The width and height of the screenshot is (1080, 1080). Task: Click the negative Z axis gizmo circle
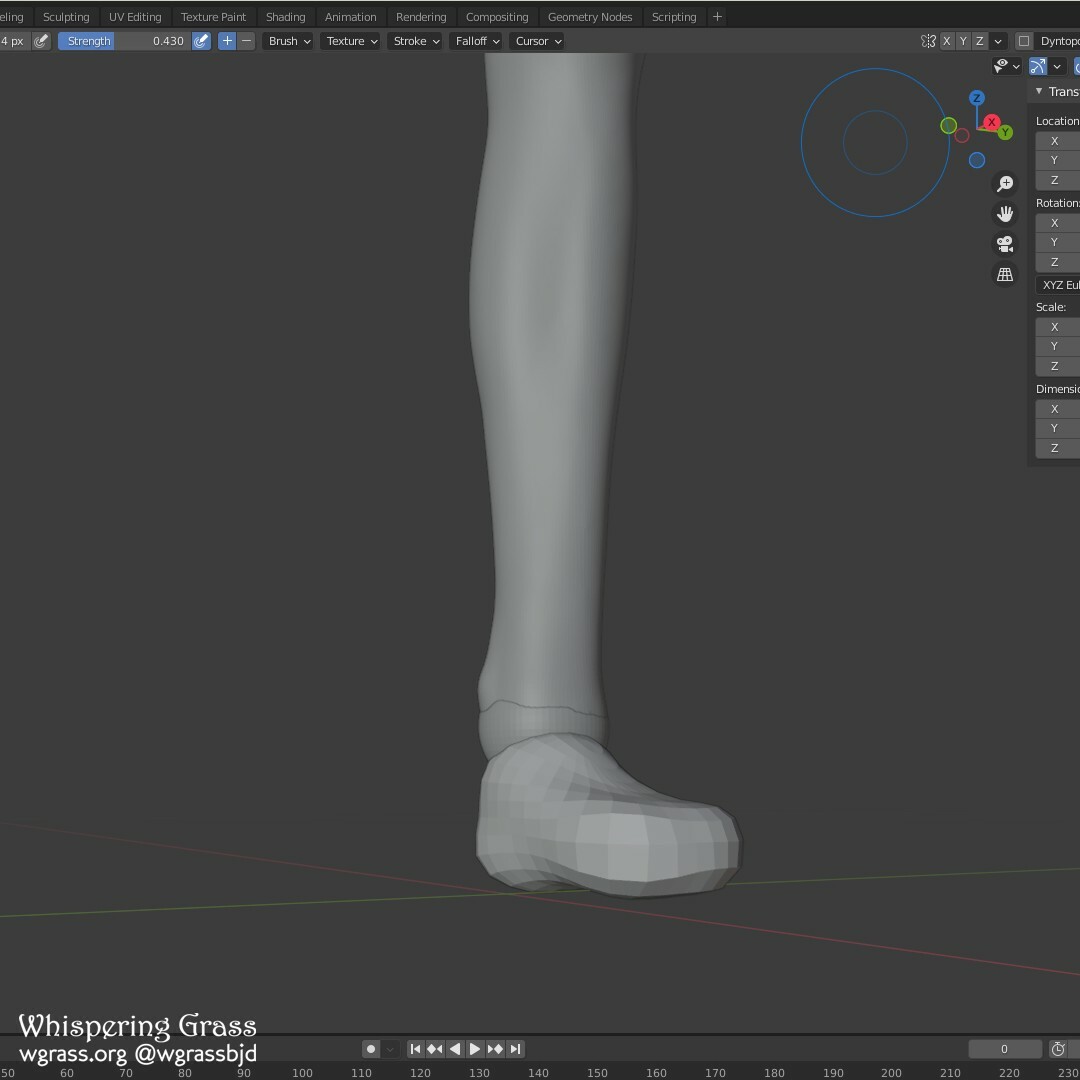coord(977,160)
